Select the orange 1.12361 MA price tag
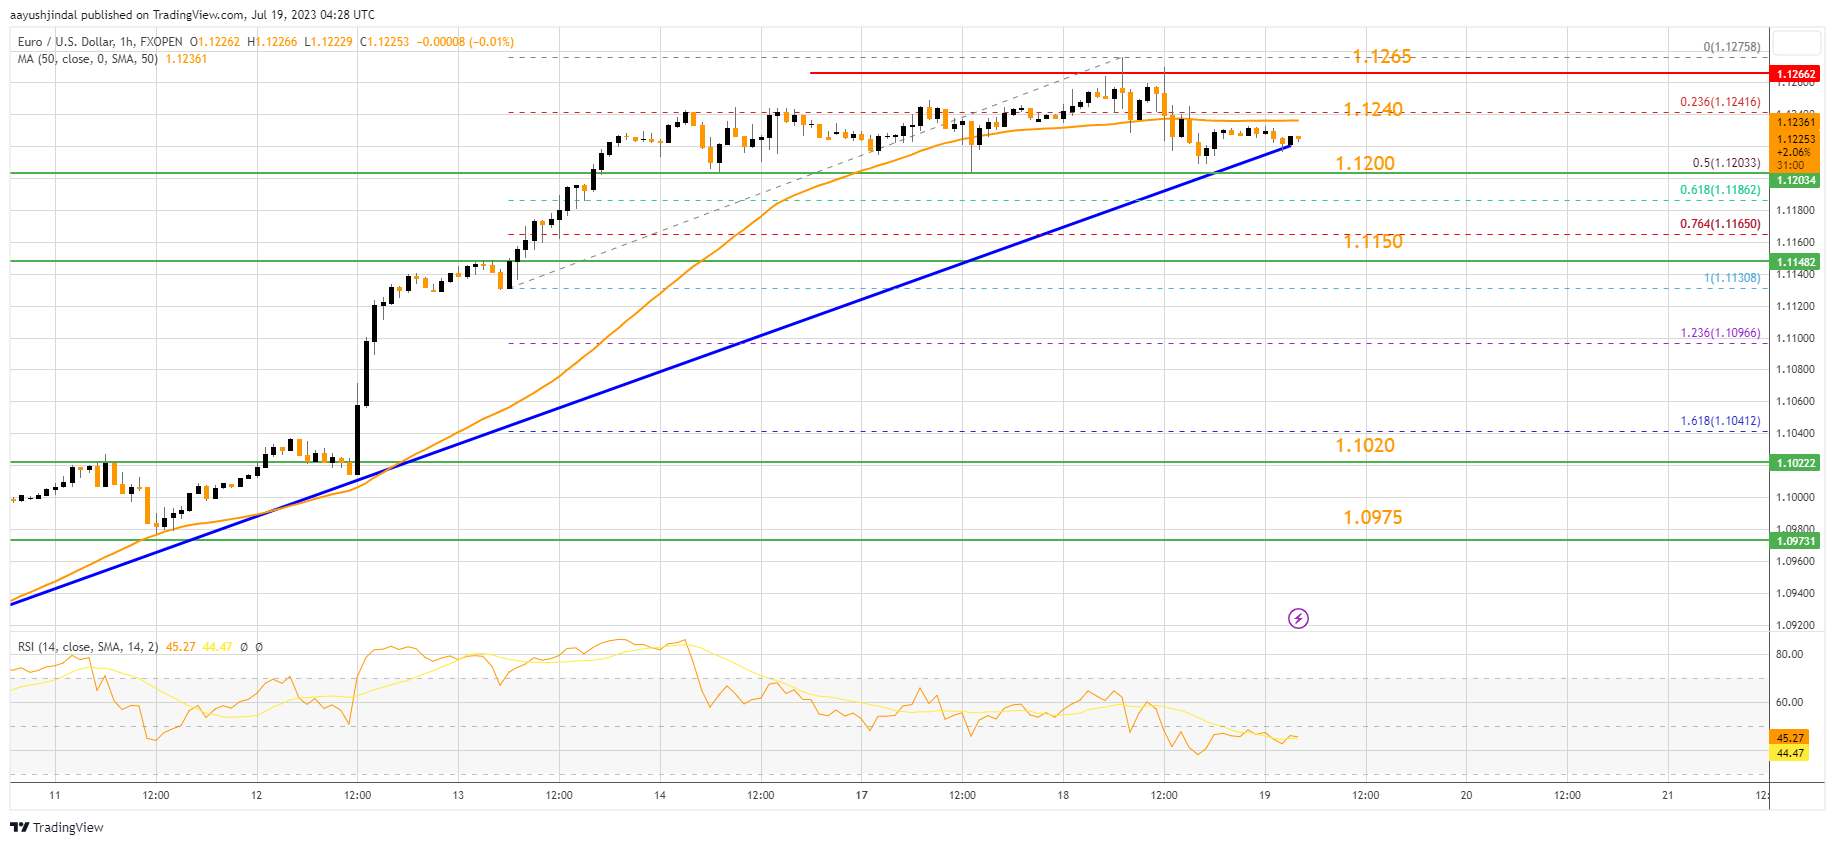The width and height of the screenshot is (1835, 845). (1796, 123)
